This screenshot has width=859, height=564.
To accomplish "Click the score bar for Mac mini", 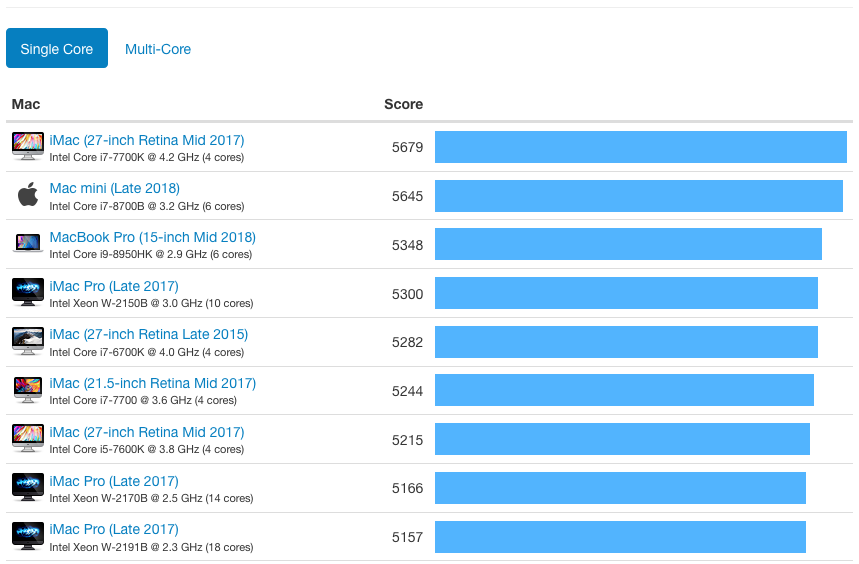I will pos(639,195).
